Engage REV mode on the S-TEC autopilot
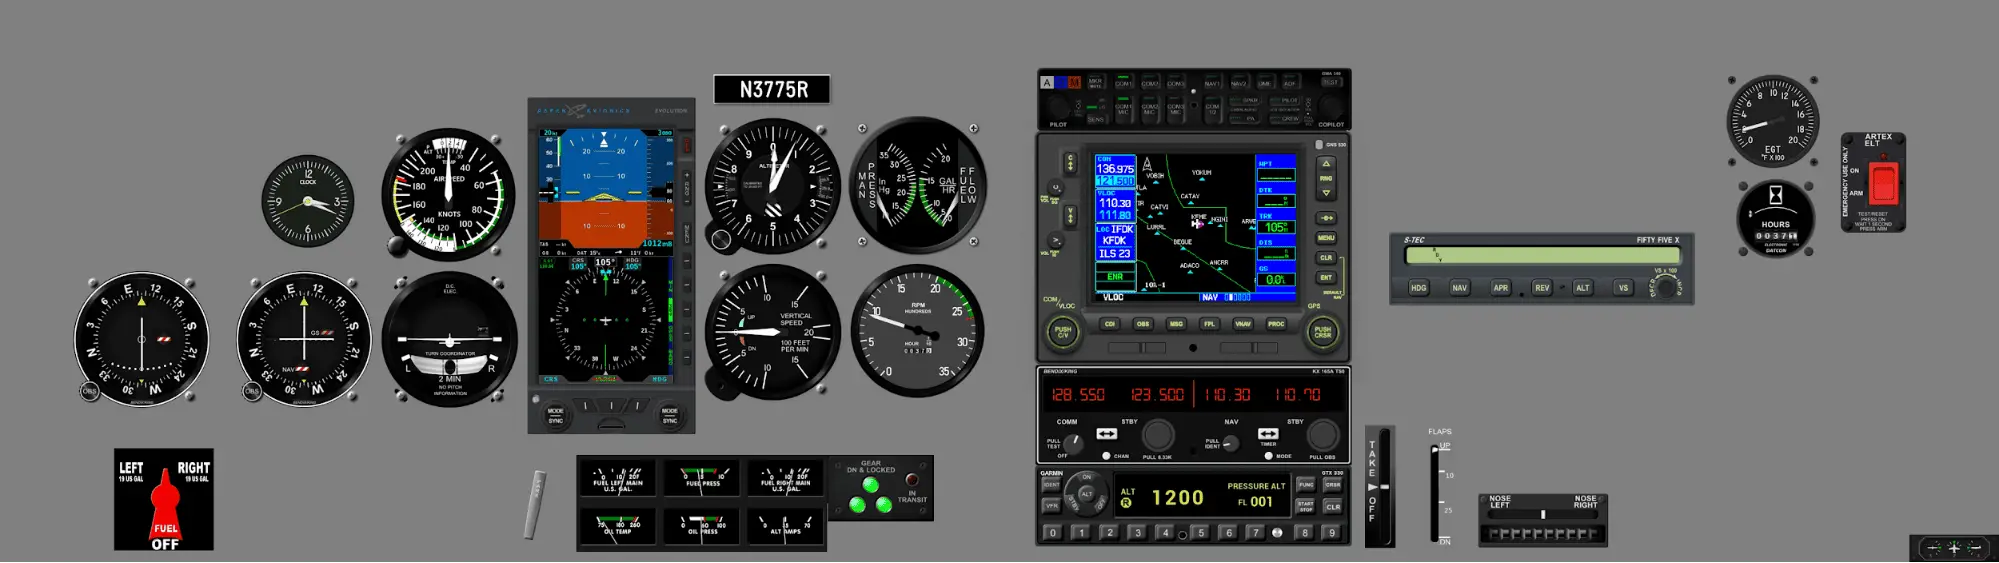This screenshot has width=1999, height=563. (x=1541, y=288)
